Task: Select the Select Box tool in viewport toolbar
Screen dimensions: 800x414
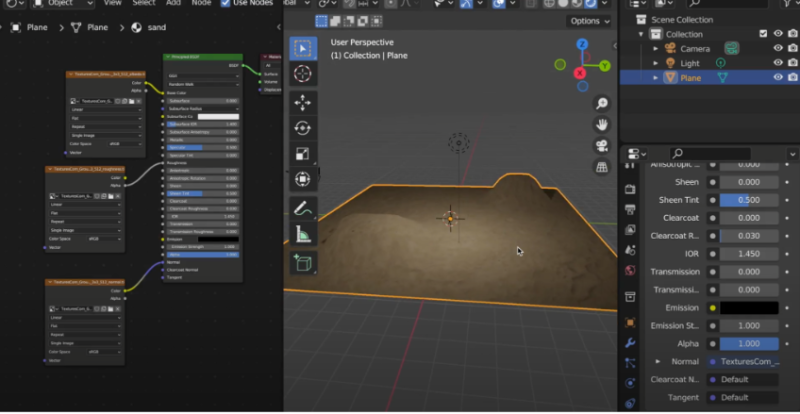Action: pyautogui.click(x=303, y=48)
